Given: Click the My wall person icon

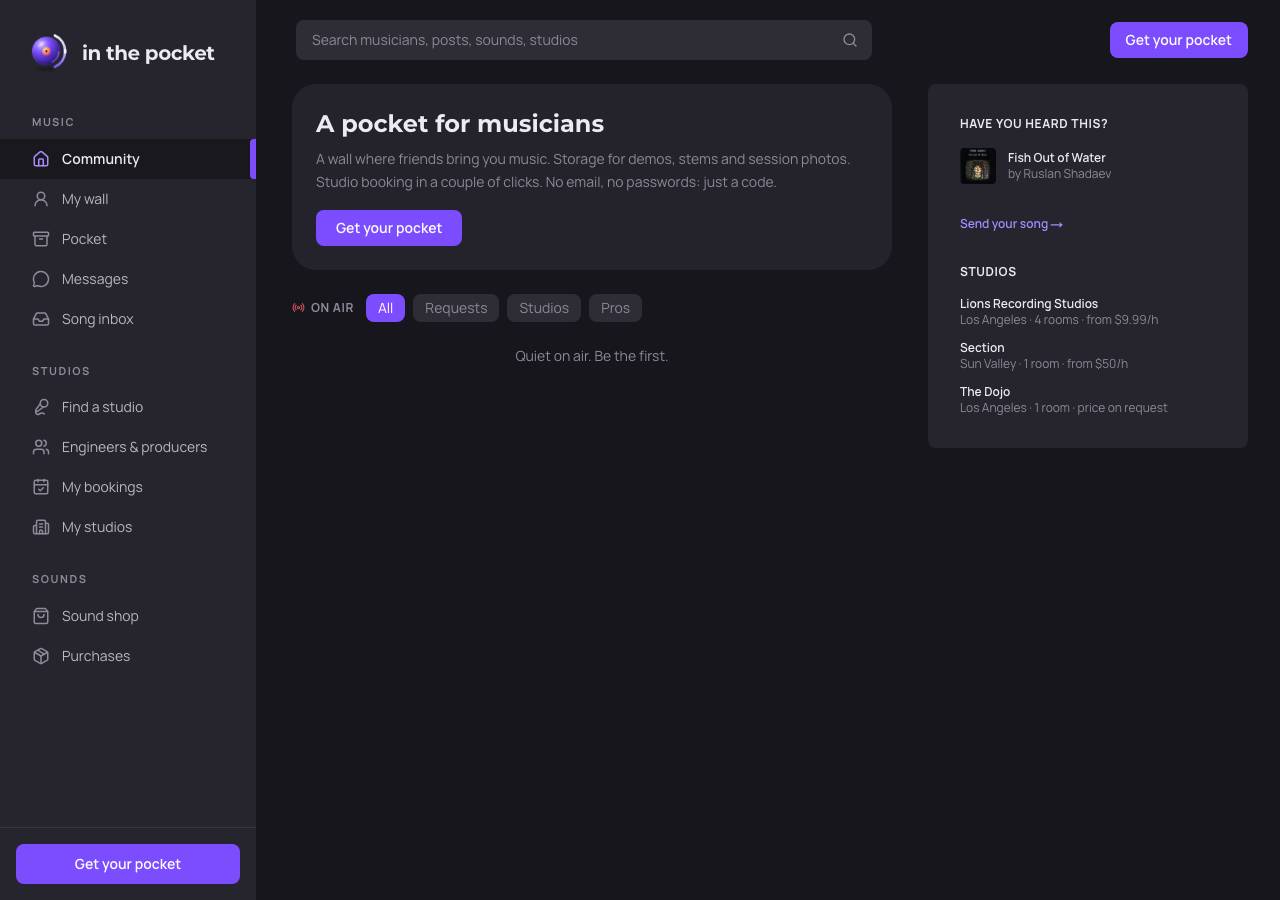Looking at the screenshot, I should (41, 199).
